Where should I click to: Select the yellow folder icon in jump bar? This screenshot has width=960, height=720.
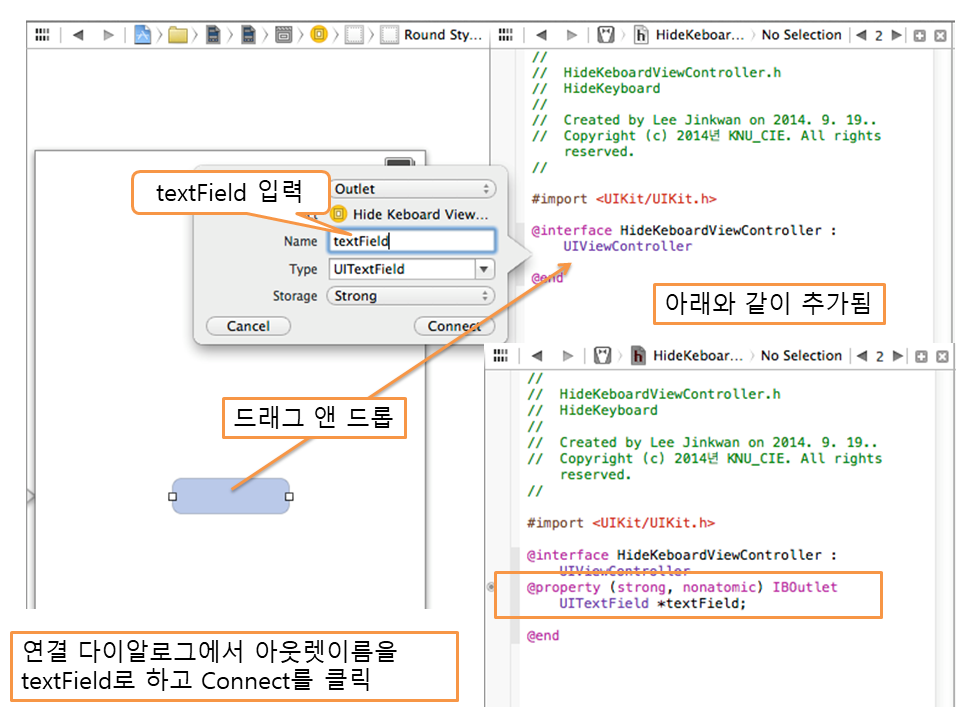pos(178,35)
